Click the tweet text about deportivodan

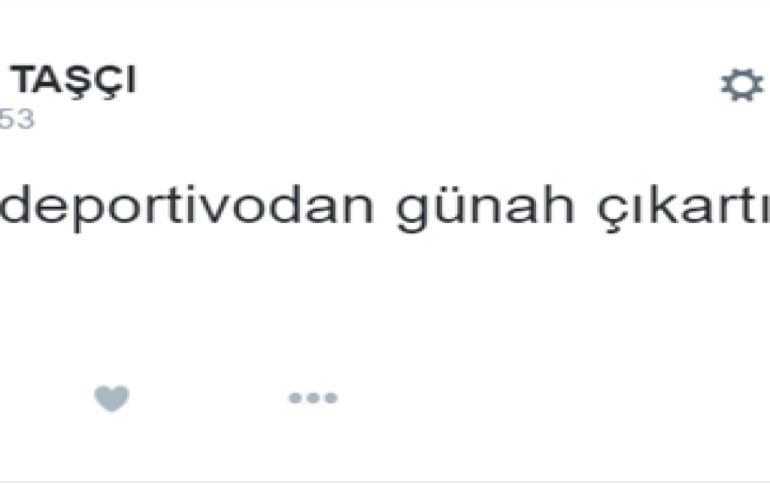click(385, 208)
